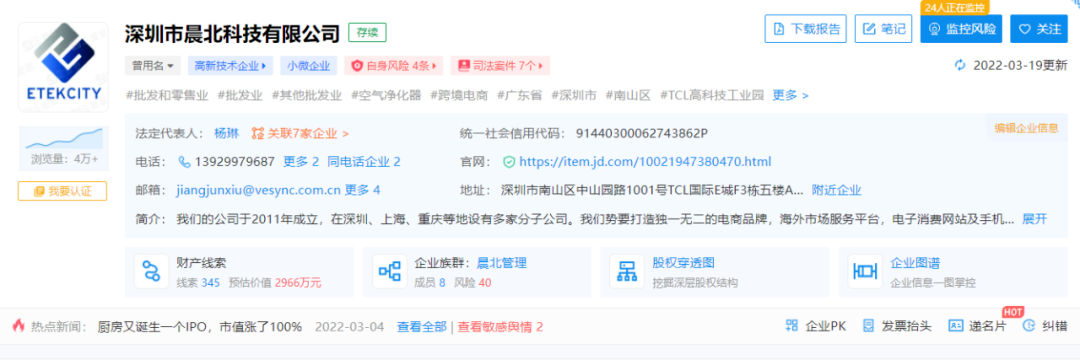Screen dimensions: 1080x360
Task: Open the #跨境电商 tag
Action: (459, 95)
